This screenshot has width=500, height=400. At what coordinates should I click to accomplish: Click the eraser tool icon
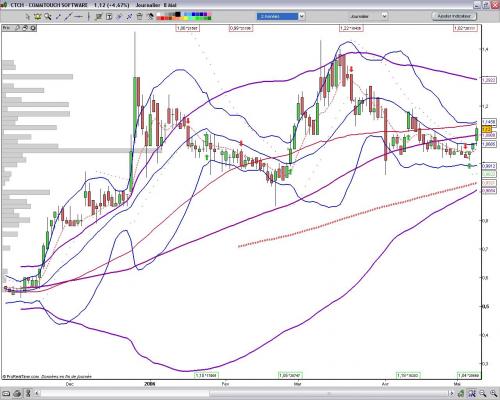[x=150, y=17]
